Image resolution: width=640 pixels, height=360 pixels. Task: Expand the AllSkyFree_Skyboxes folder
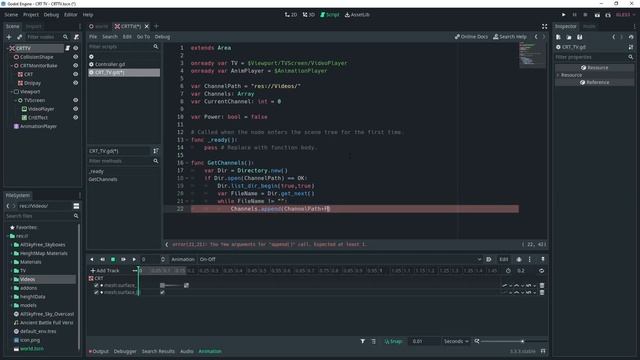click(11, 244)
